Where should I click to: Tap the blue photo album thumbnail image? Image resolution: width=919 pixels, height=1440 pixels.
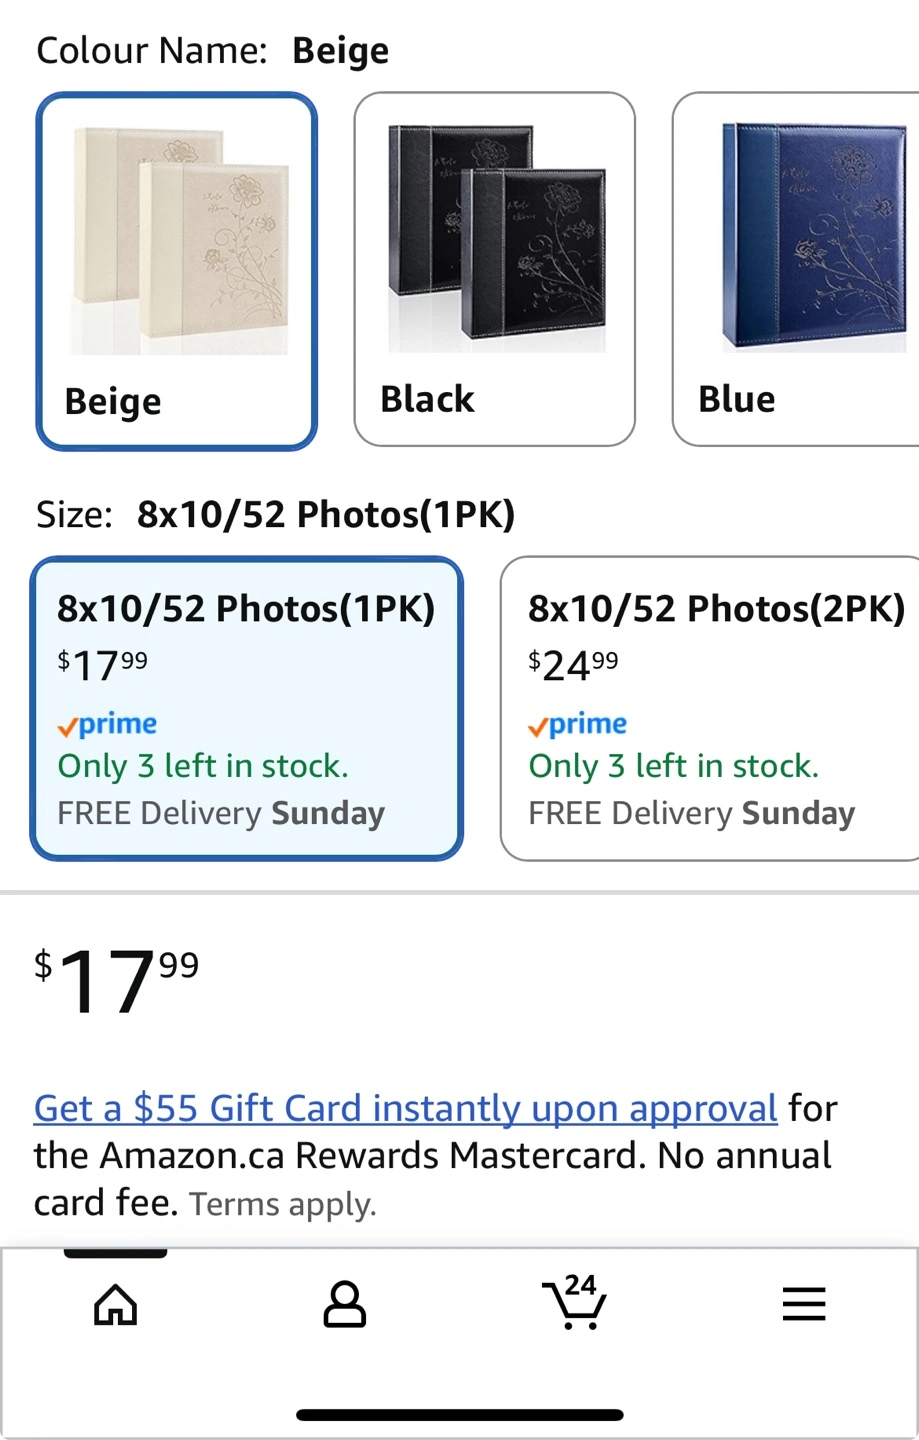pos(815,238)
